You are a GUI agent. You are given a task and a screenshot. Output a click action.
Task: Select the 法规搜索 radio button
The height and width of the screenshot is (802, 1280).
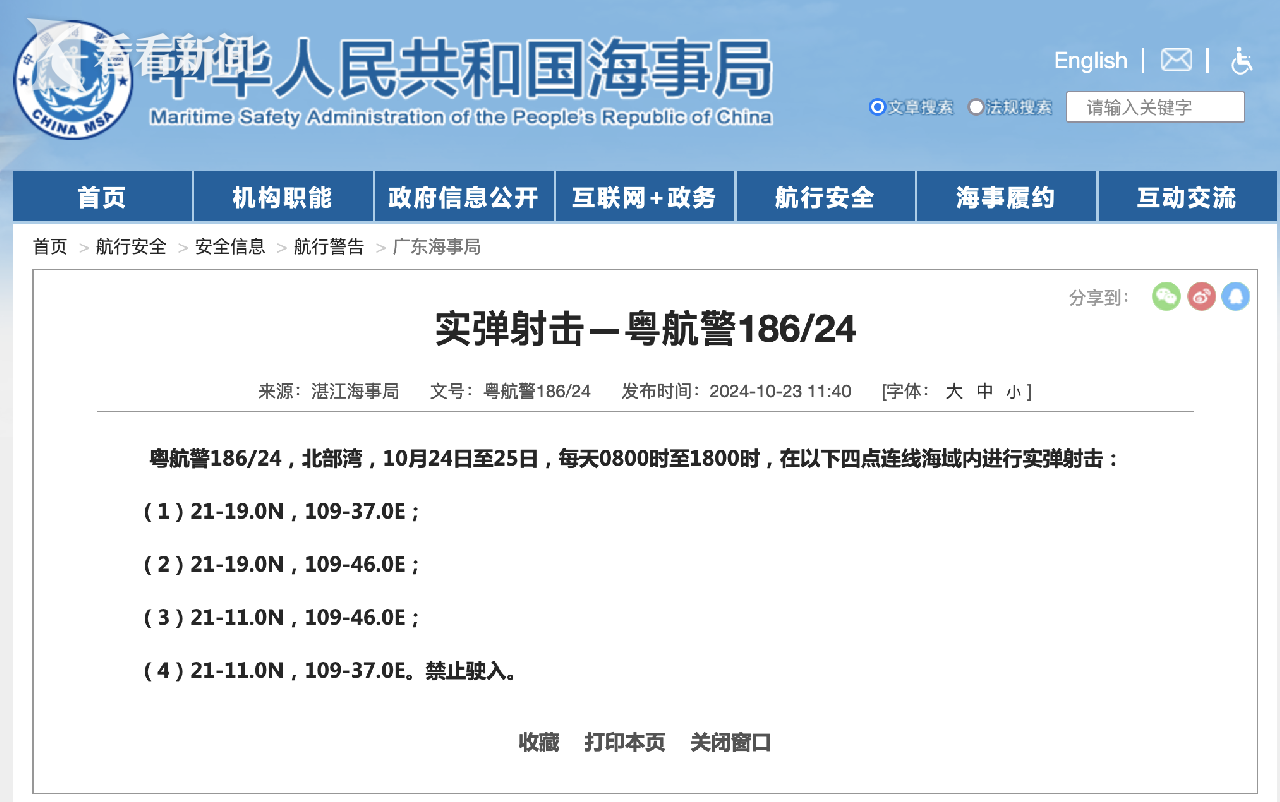coord(975,107)
